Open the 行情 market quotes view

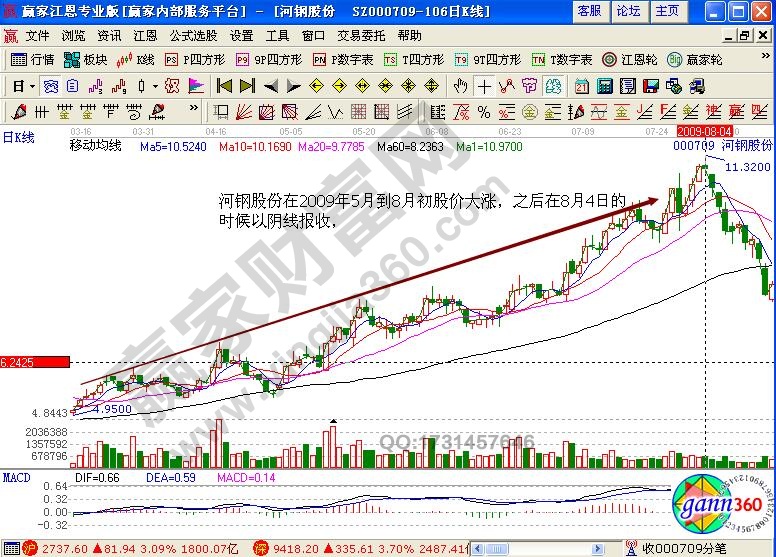pyautogui.click(x=32, y=60)
